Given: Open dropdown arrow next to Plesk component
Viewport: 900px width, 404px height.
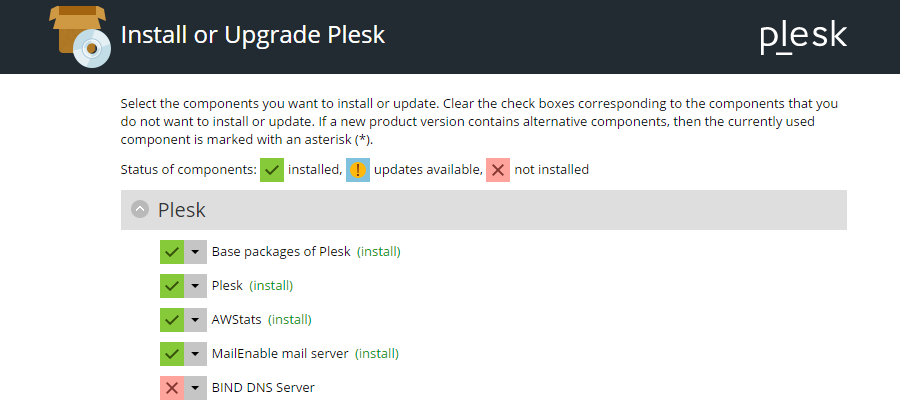Looking at the screenshot, I should [196, 286].
